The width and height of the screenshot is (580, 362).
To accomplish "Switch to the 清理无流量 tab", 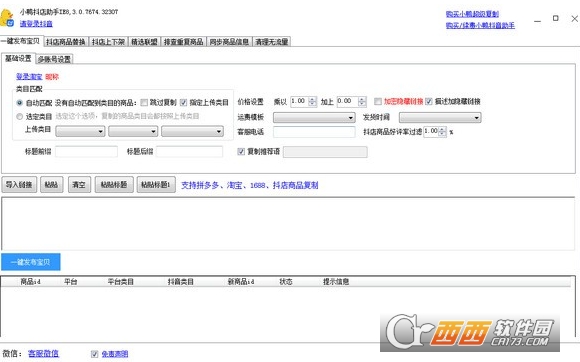I will point(272,42).
